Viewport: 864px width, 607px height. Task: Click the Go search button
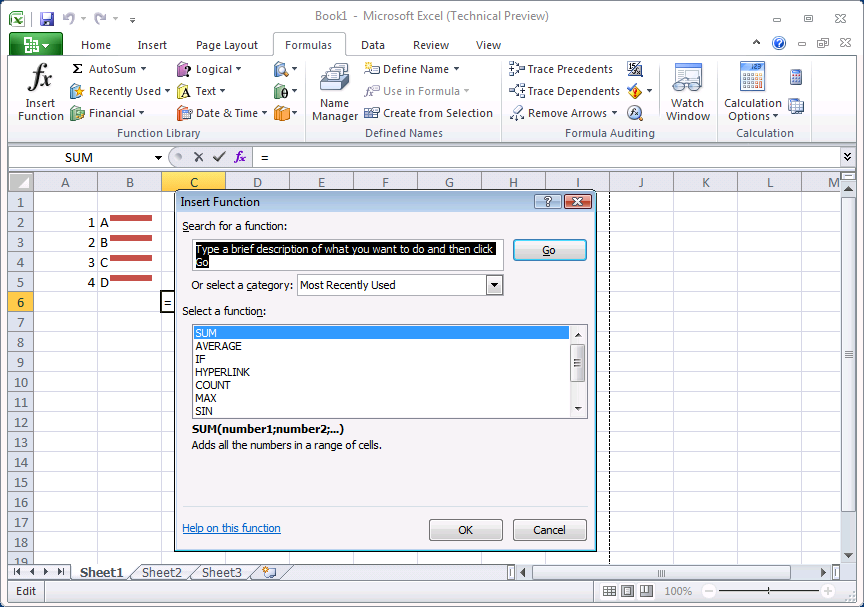(549, 250)
